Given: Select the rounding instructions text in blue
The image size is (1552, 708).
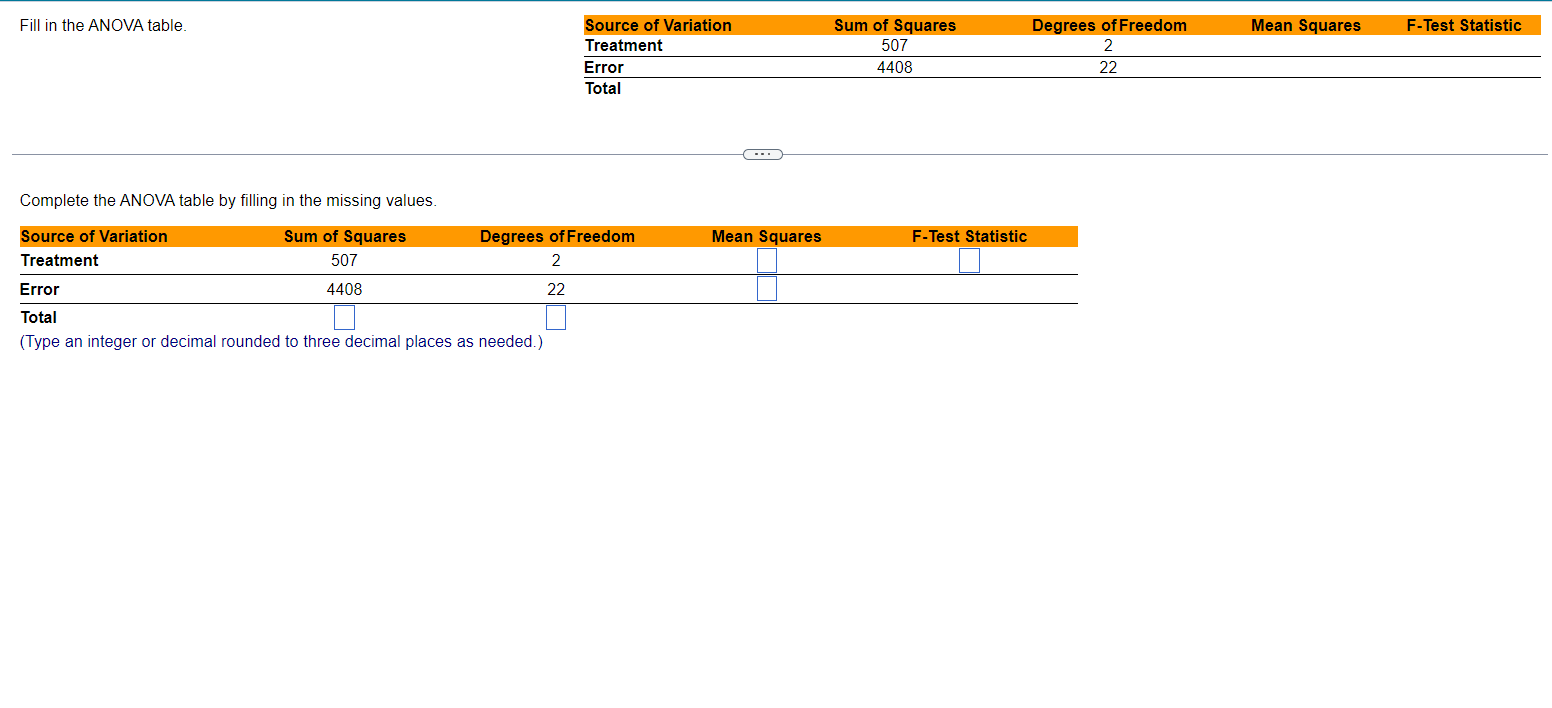Looking at the screenshot, I should 280,341.
